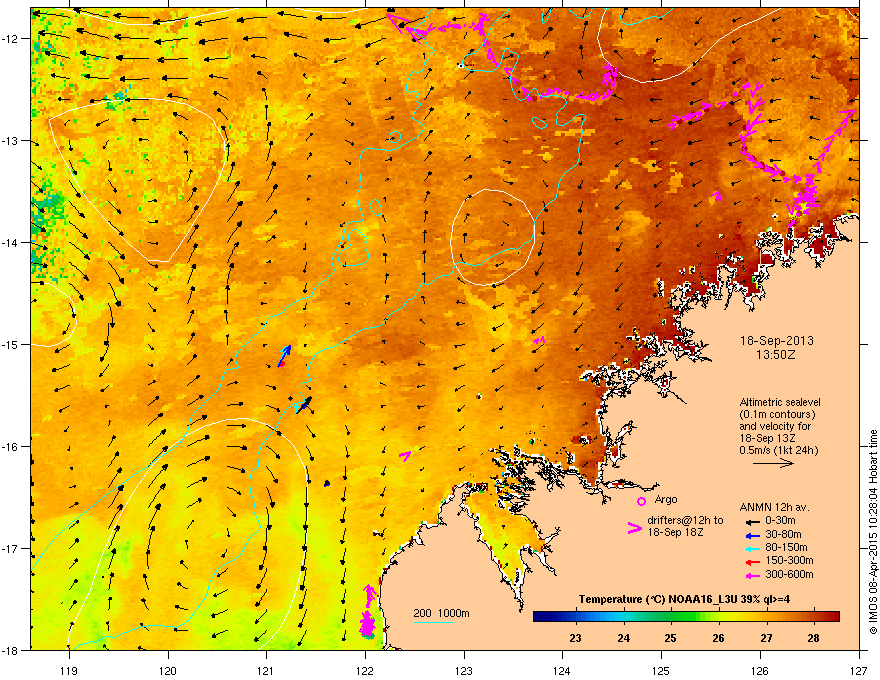Click the '30-80m' depth label

pyautogui.click(x=783, y=534)
